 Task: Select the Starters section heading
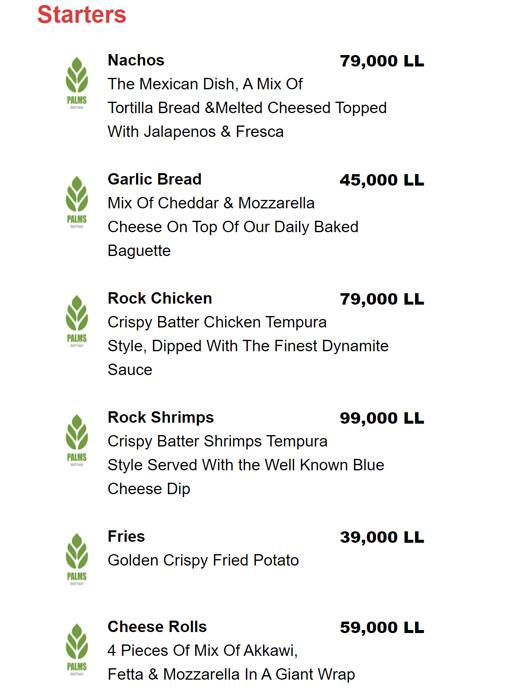tap(82, 14)
